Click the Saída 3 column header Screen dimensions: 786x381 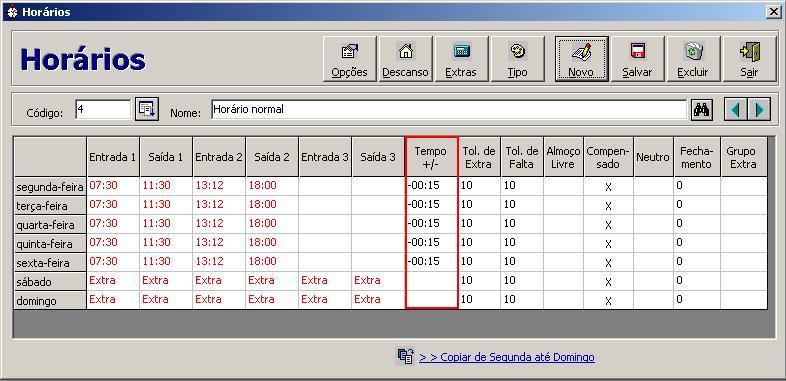[x=378, y=157]
